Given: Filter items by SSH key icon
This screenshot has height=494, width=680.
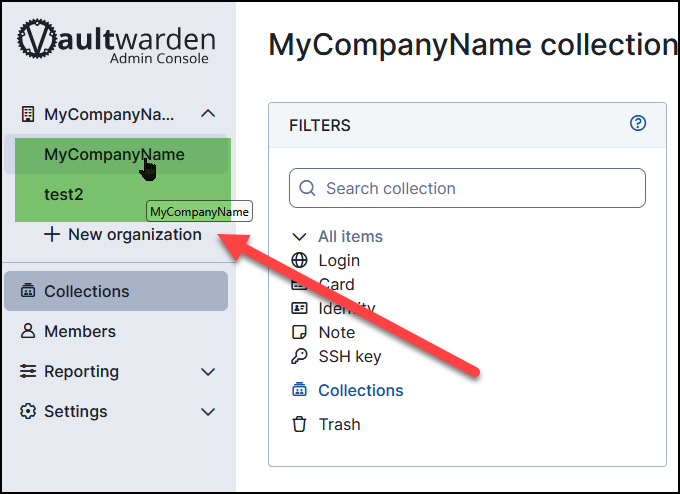Looking at the screenshot, I should coord(299,356).
